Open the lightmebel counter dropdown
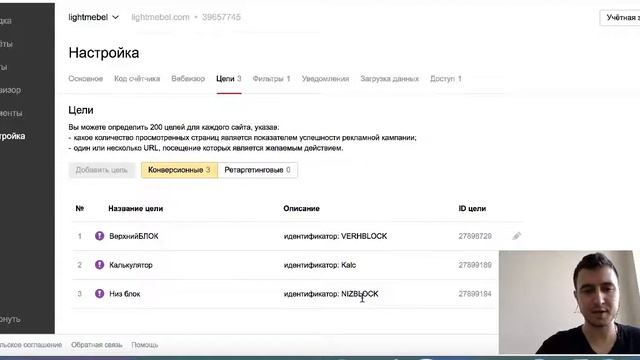640x360 pixels. [x=93, y=17]
